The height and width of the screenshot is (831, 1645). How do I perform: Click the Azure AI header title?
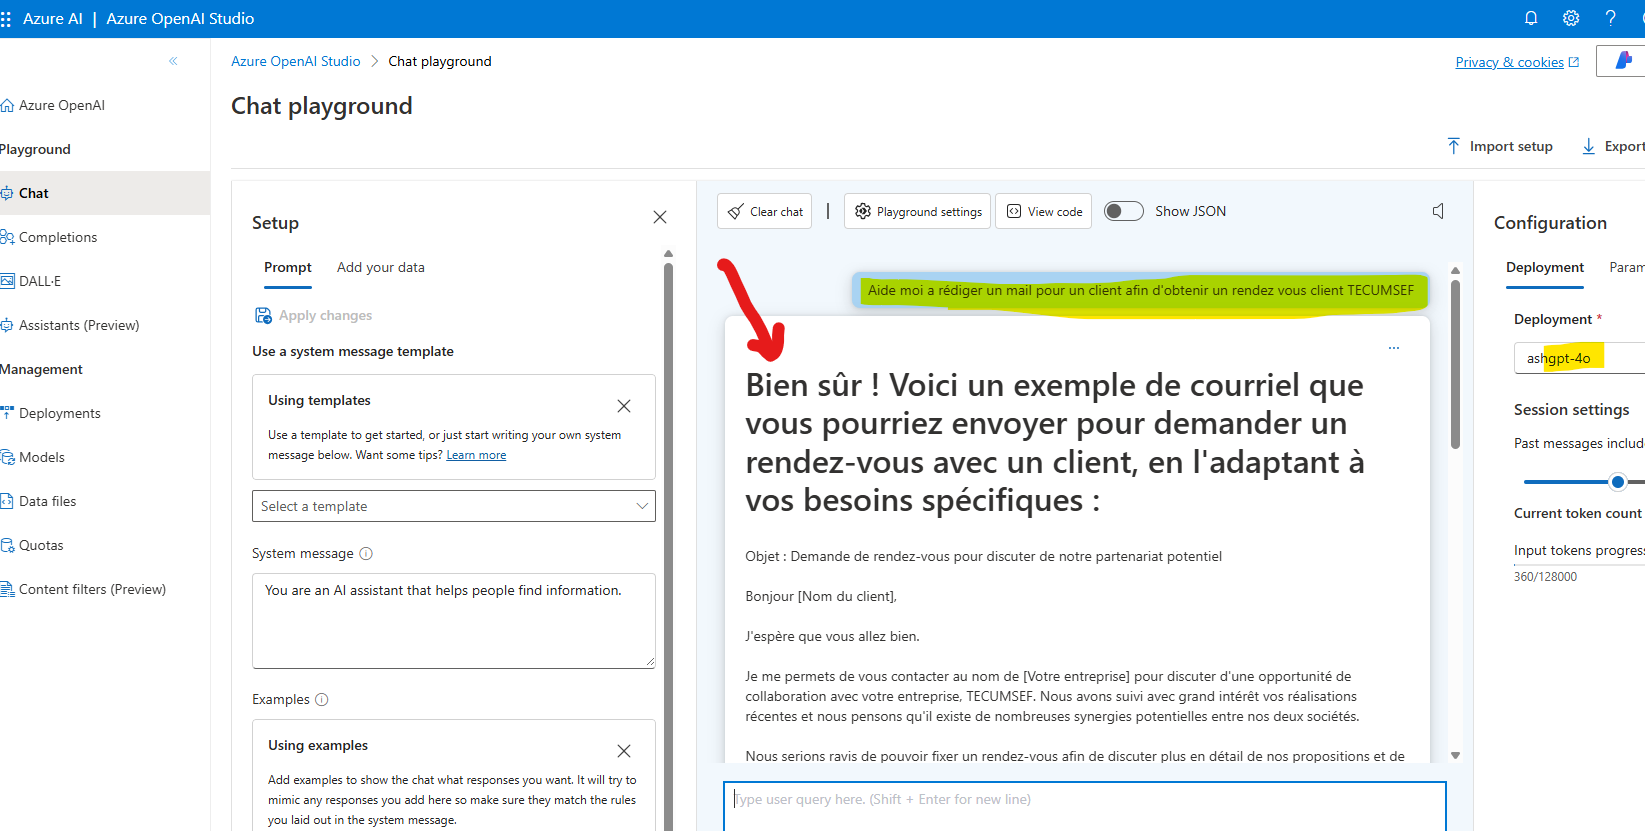53,18
